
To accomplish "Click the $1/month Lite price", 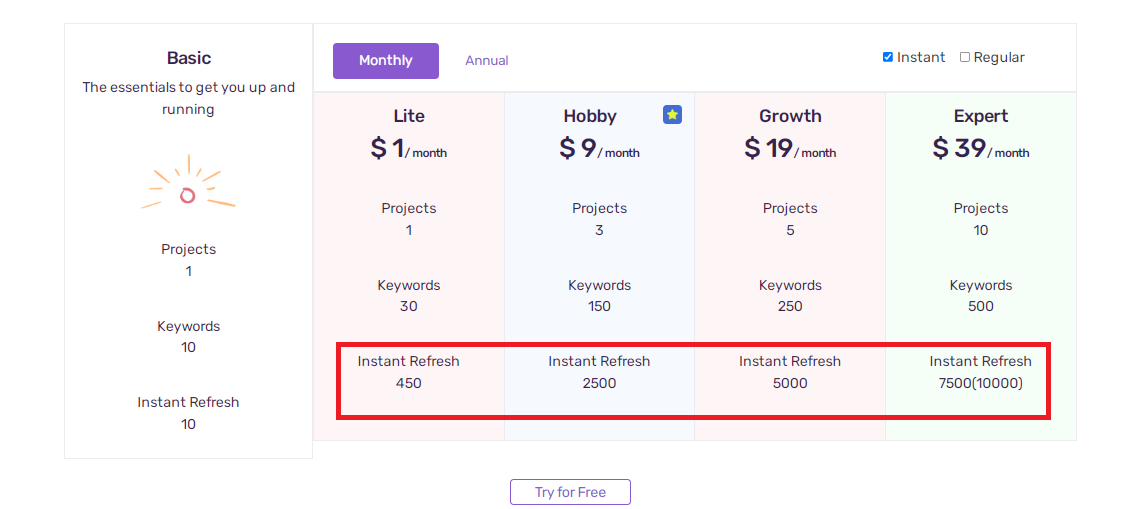I will pyautogui.click(x=409, y=148).
